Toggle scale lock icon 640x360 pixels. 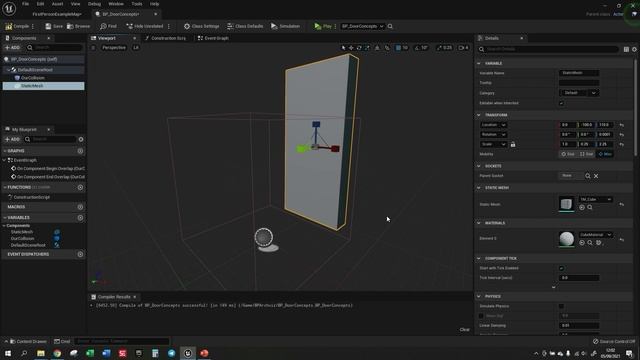tap(513, 144)
